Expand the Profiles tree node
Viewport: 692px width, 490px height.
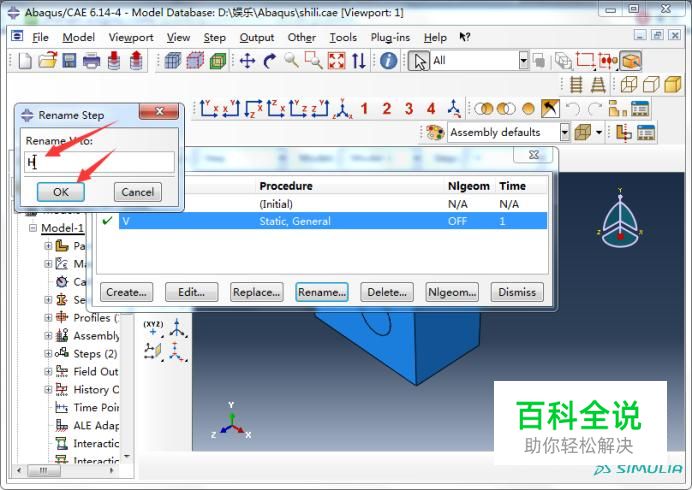[x=48, y=317]
